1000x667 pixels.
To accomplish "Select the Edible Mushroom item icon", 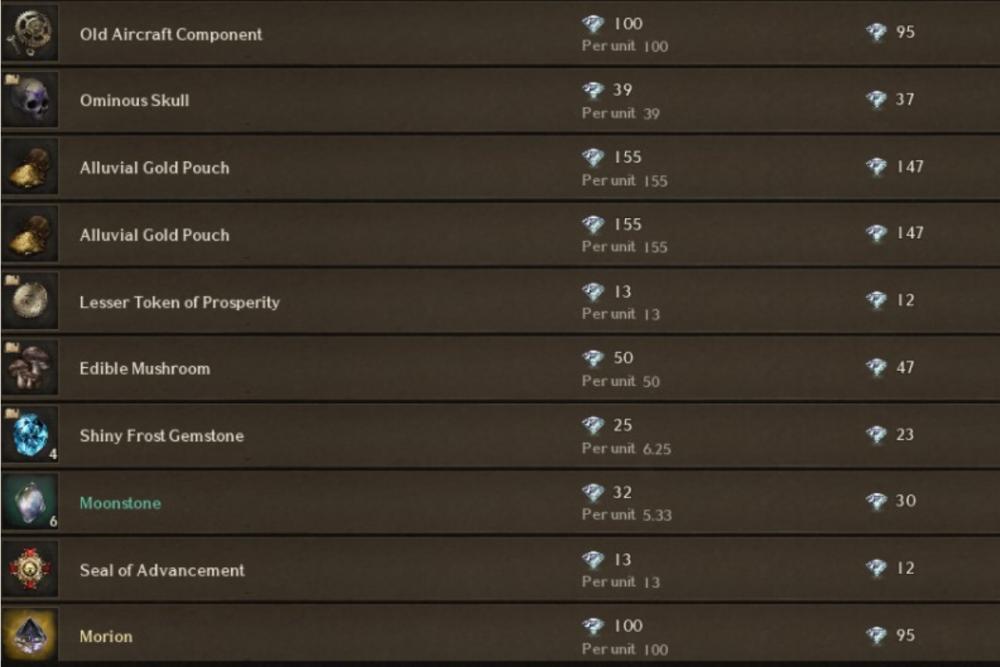I will point(30,368).
